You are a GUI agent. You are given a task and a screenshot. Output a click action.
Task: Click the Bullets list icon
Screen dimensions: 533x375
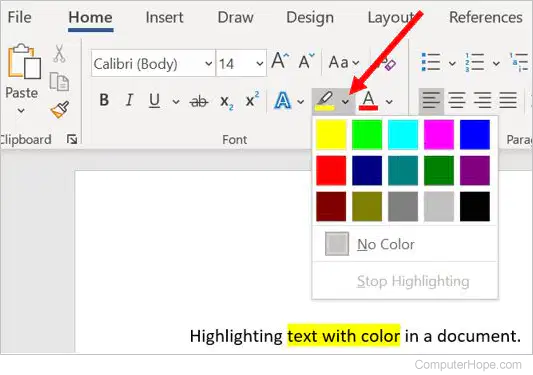[x=431, y=62]
